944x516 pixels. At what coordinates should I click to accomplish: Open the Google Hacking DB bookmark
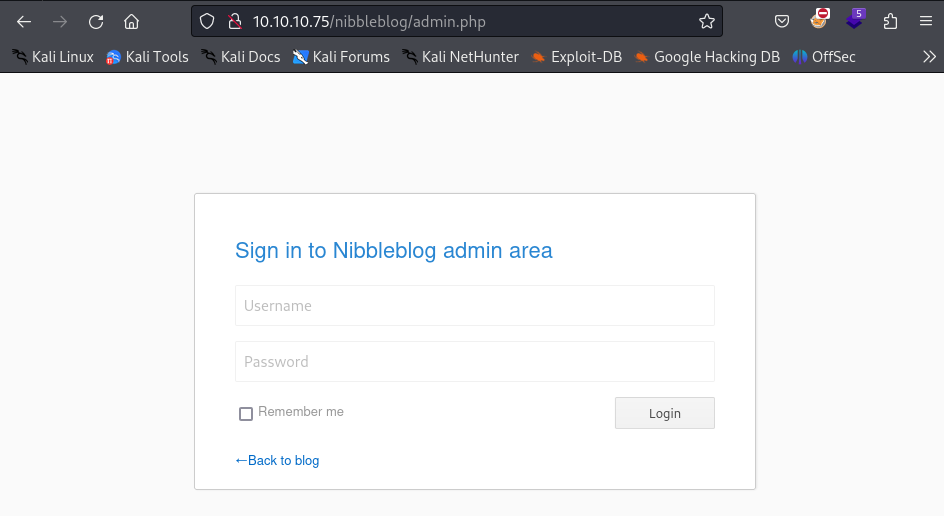click(707, 57)
